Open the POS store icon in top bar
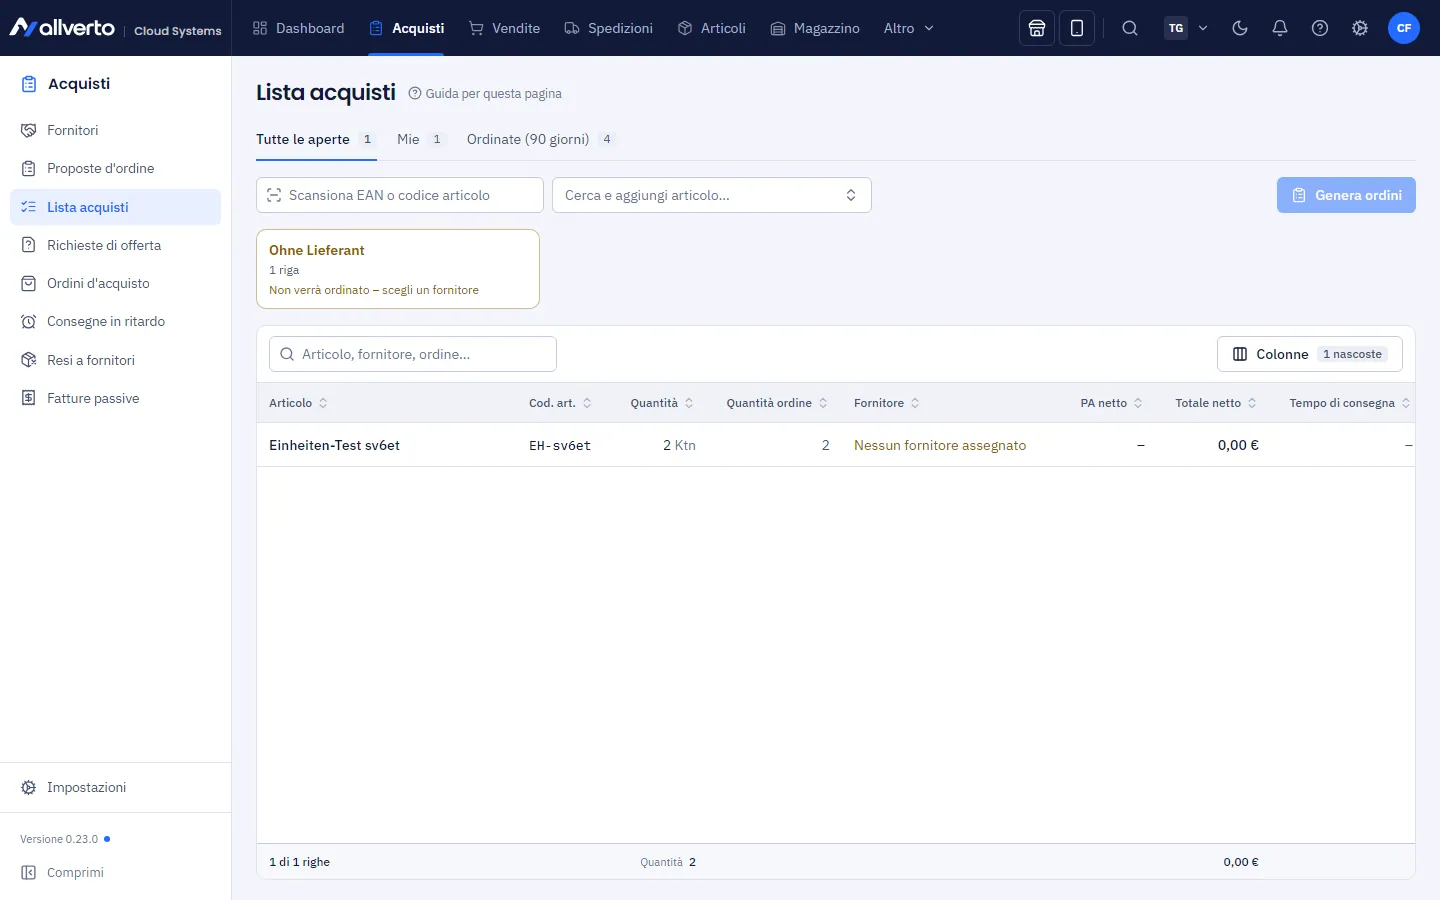This screenshot has height=900, width=1440. (x=1037, y=28)
